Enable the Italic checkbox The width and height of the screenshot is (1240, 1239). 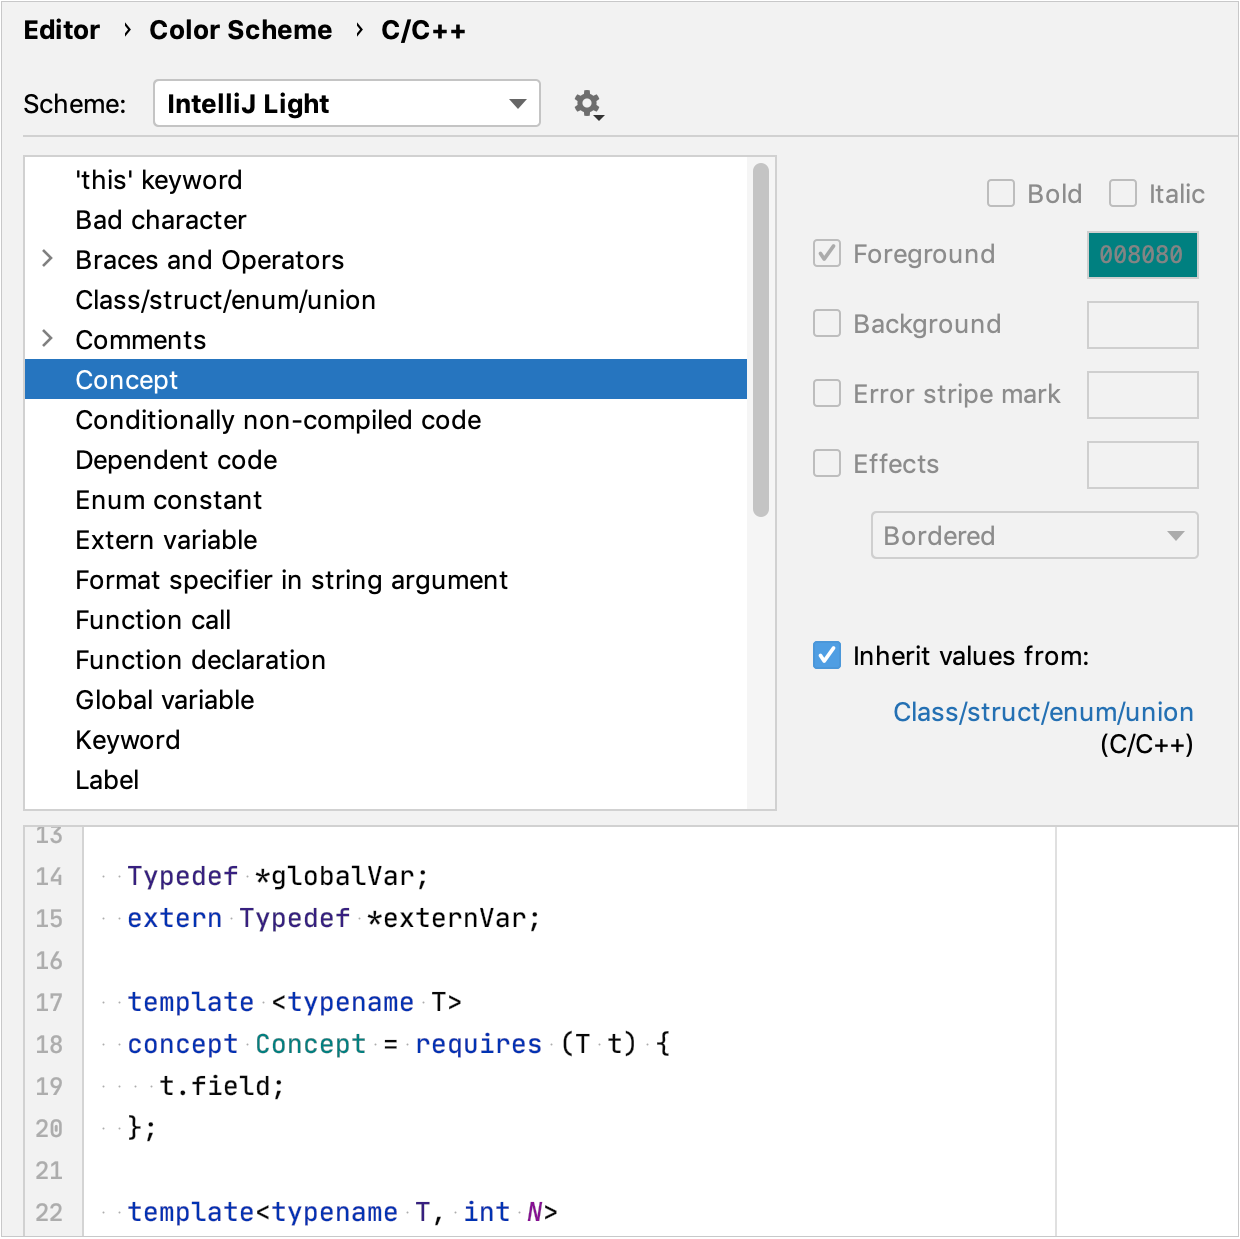pyautogui.click(x=1122, y=193)
